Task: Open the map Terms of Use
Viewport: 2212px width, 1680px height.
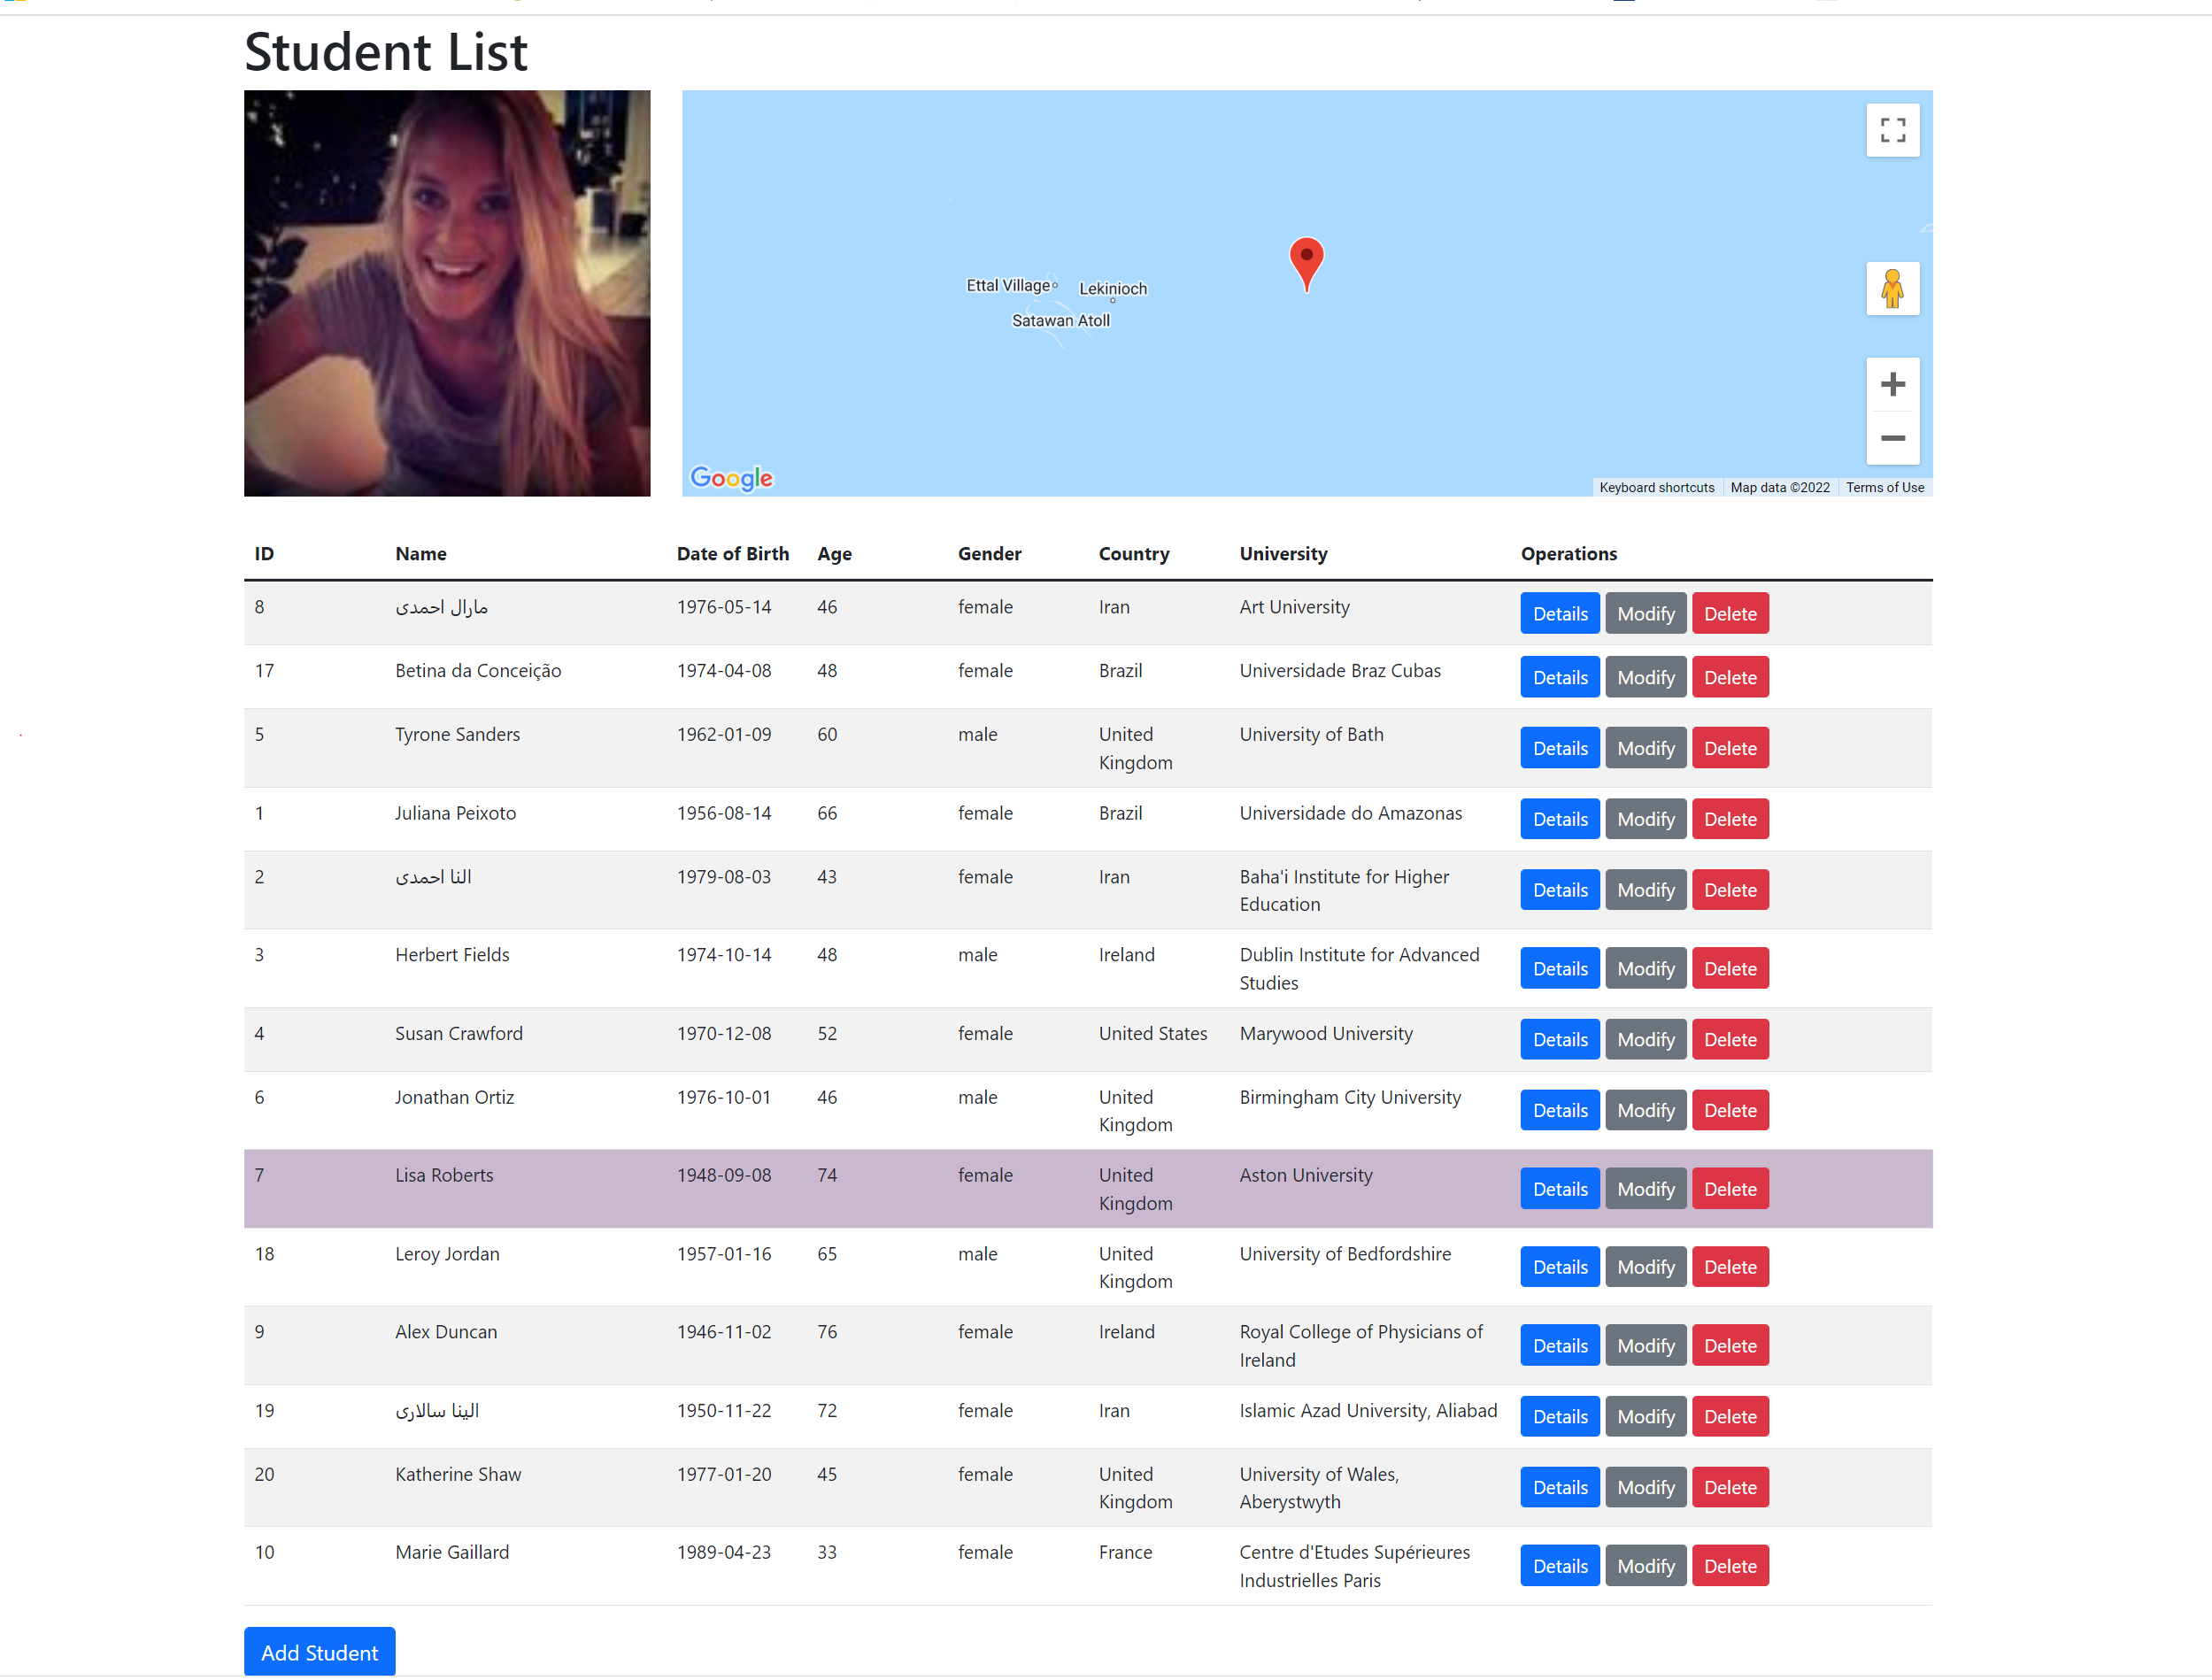Action: coord(1884,487)
